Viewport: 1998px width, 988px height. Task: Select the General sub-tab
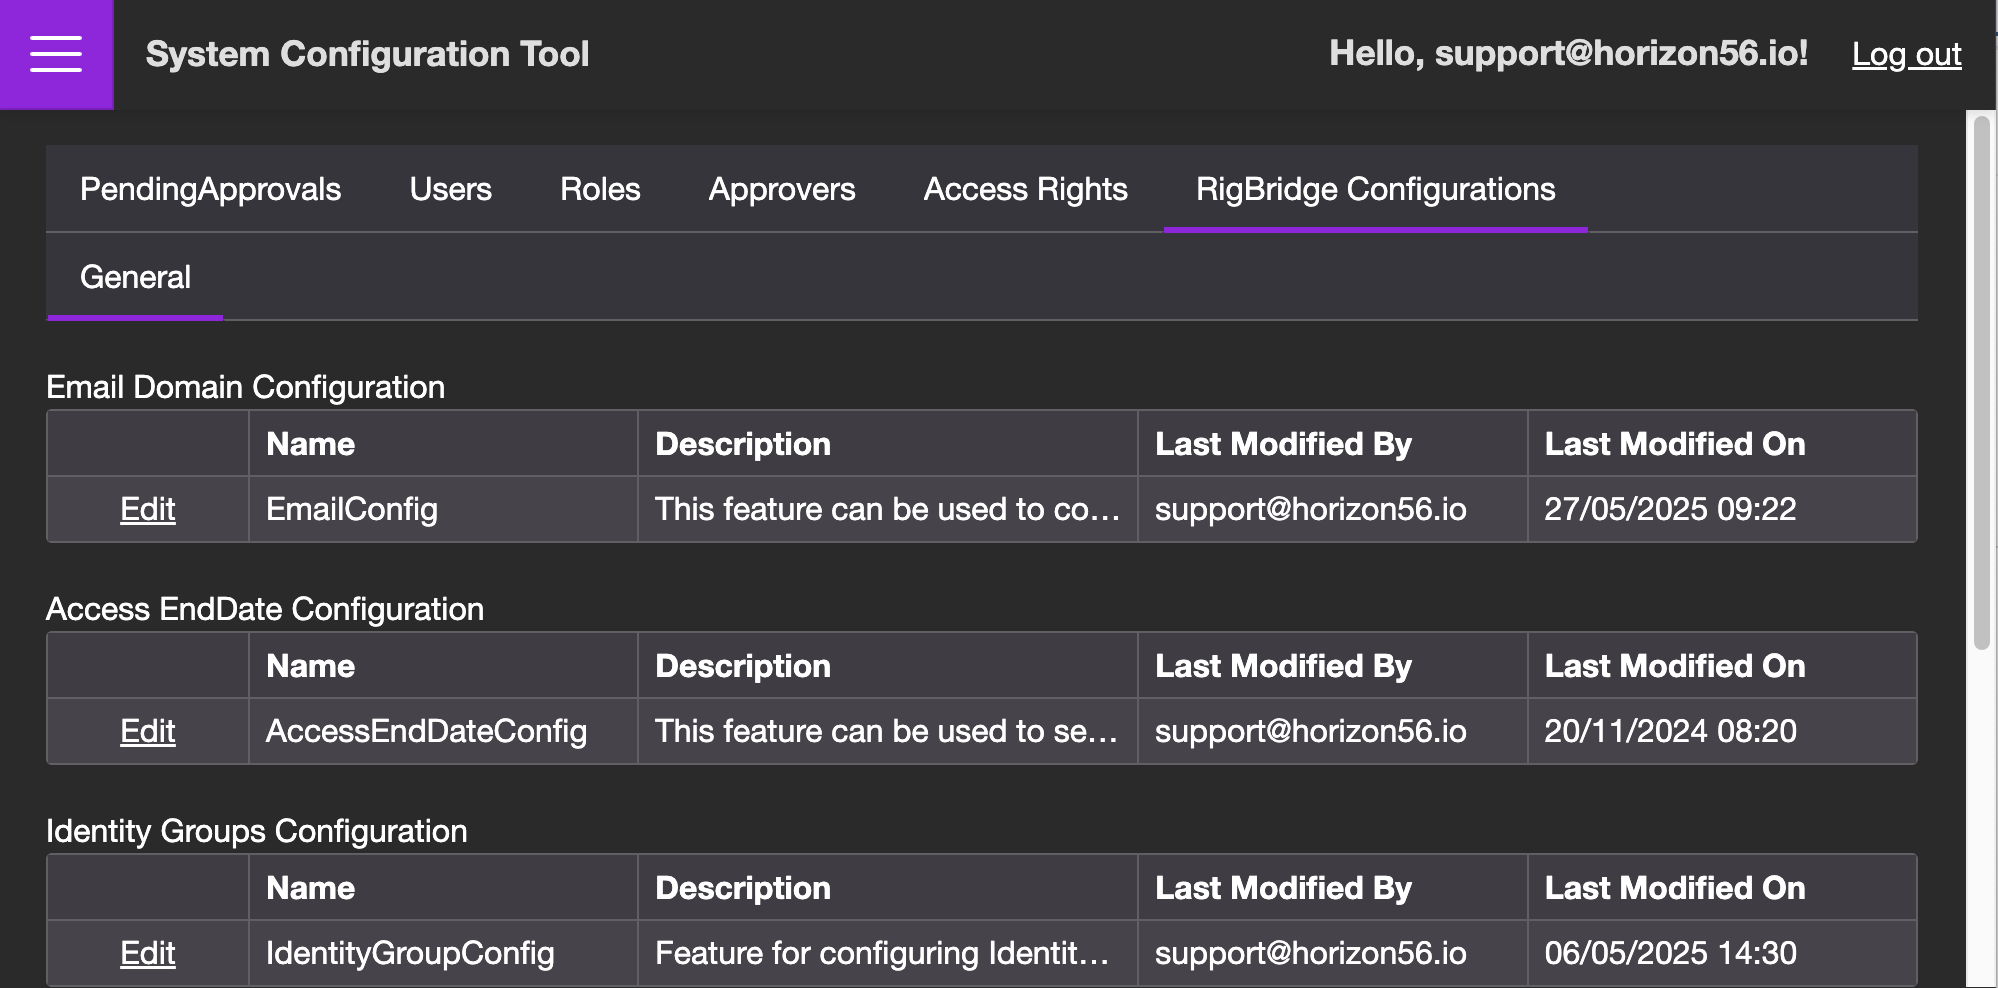click(135, 277)
